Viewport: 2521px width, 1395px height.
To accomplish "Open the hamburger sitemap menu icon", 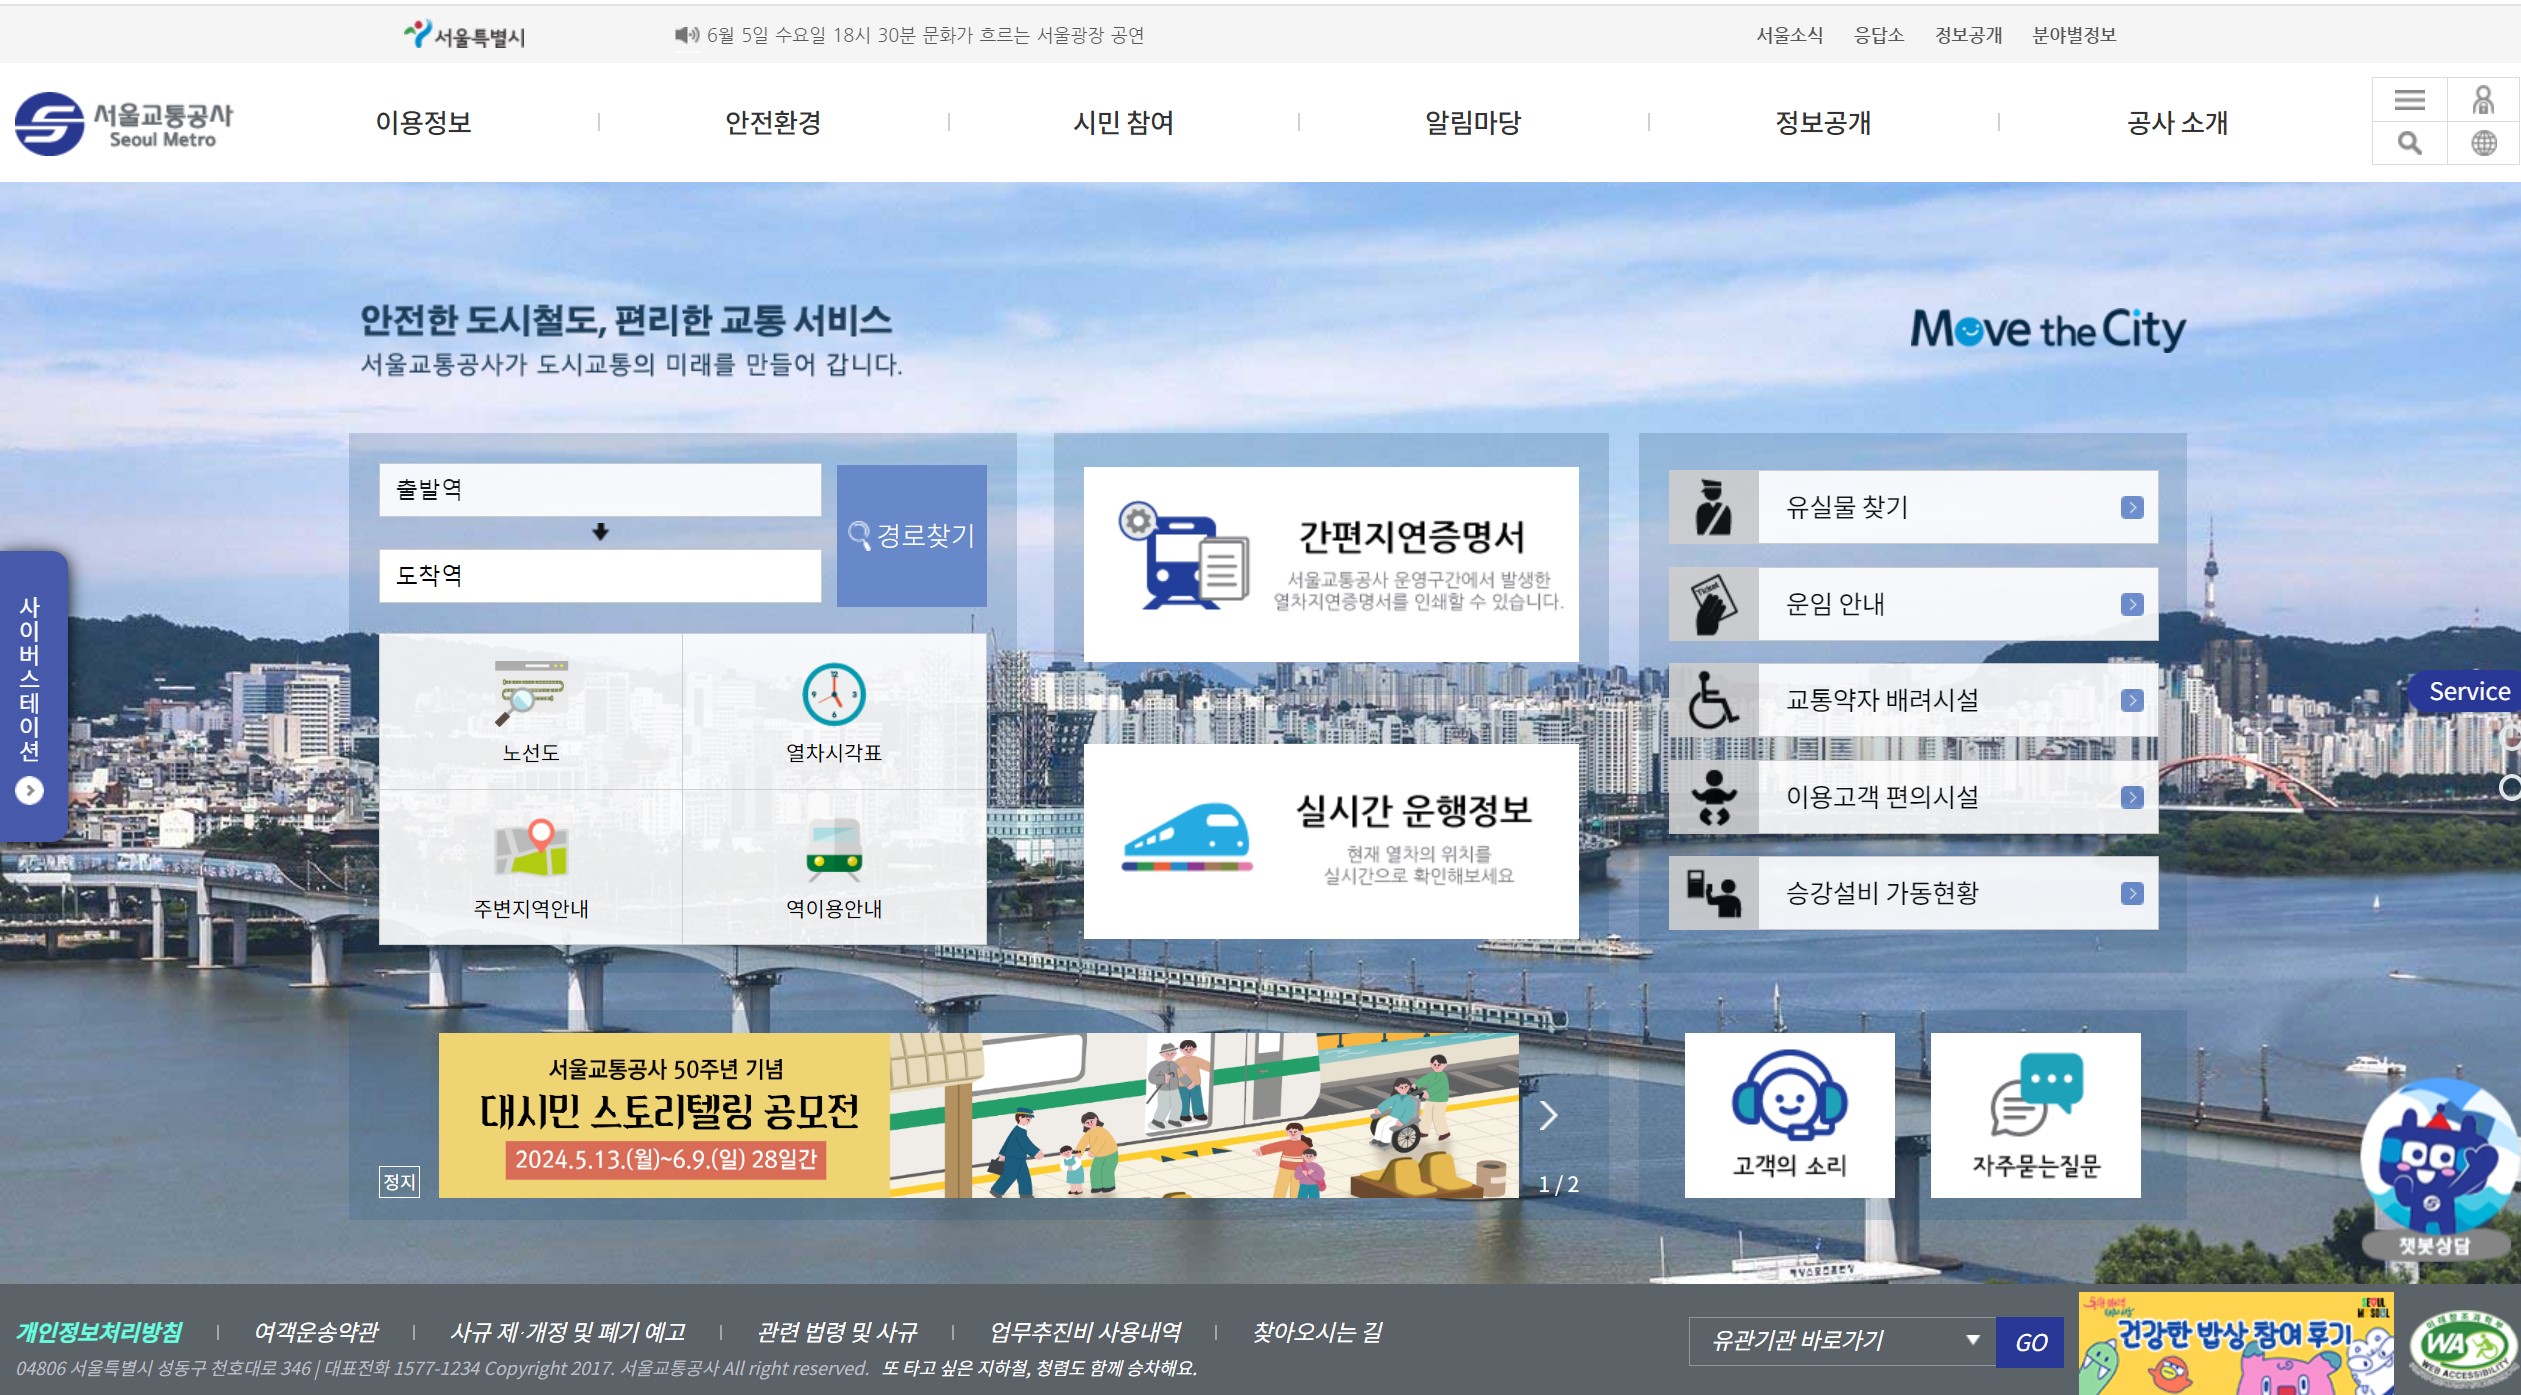I will coord(2409,100).
